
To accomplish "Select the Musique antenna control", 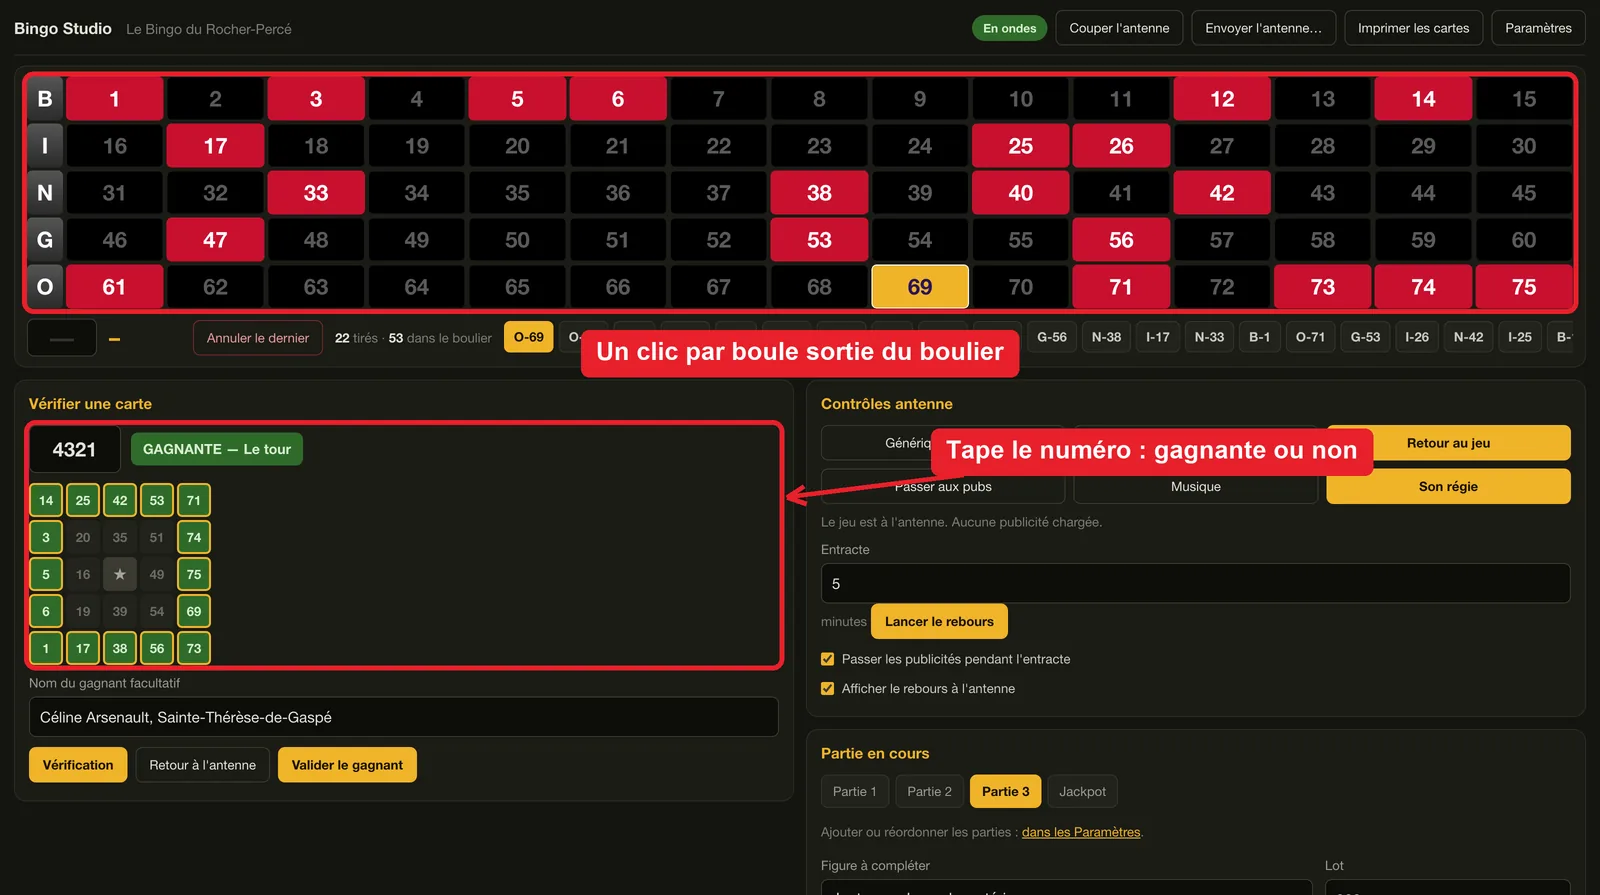I will coord(1196,487).
